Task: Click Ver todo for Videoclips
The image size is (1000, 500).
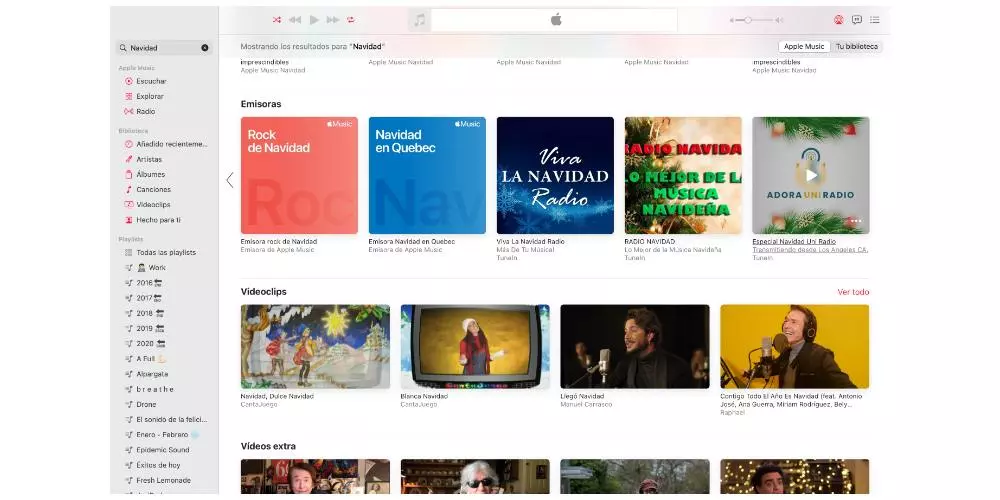Action: click(853, 292)
